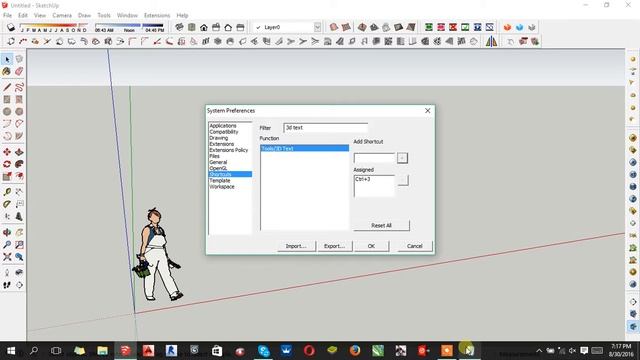Activate the Pan hand tool

click(x=19, y=233)
